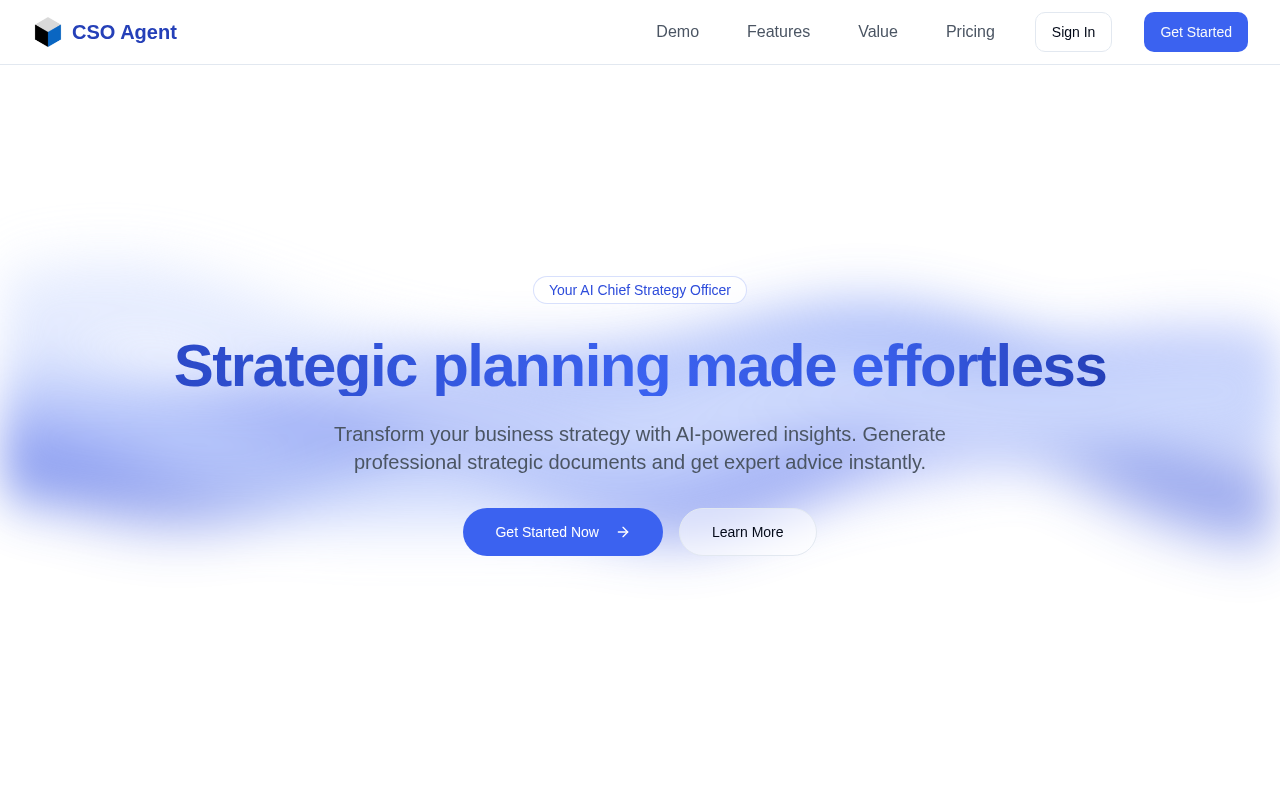Image resolution: width=1280 pixels, height=800 pixels.
Task: Select the Strategic planning made effortless heading
Action: point(640,367)
